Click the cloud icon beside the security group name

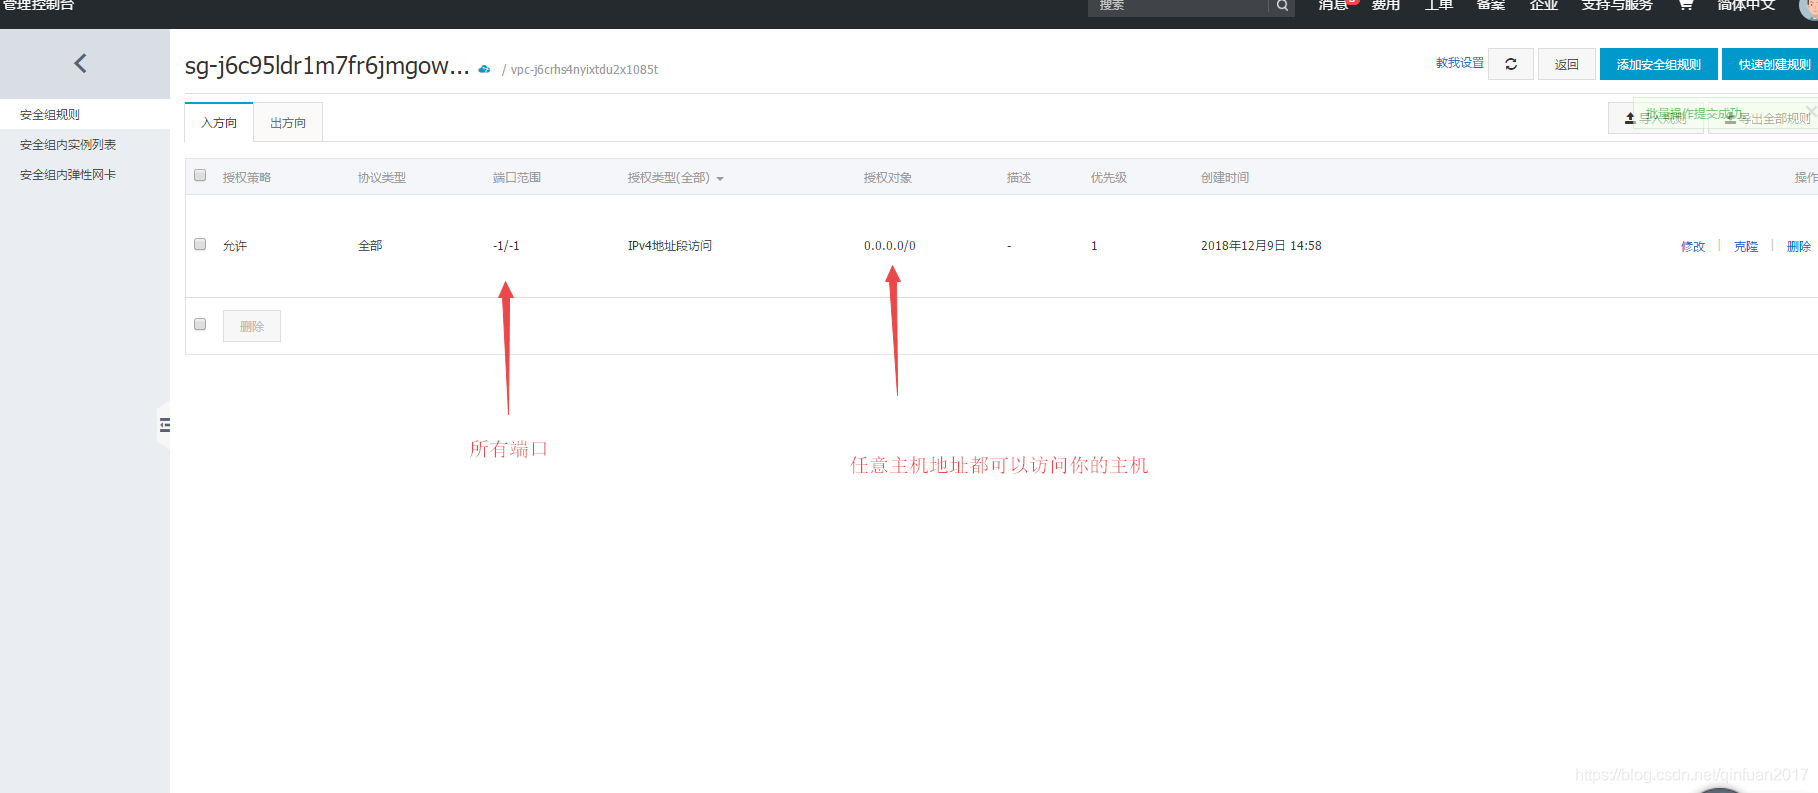(x=484, y=69)
